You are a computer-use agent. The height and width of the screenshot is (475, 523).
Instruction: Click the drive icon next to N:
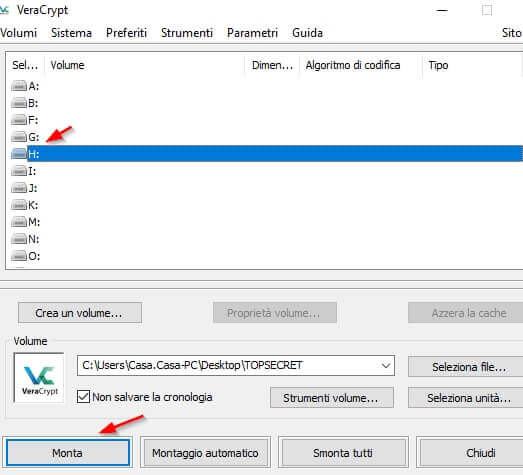pos(19,239)
